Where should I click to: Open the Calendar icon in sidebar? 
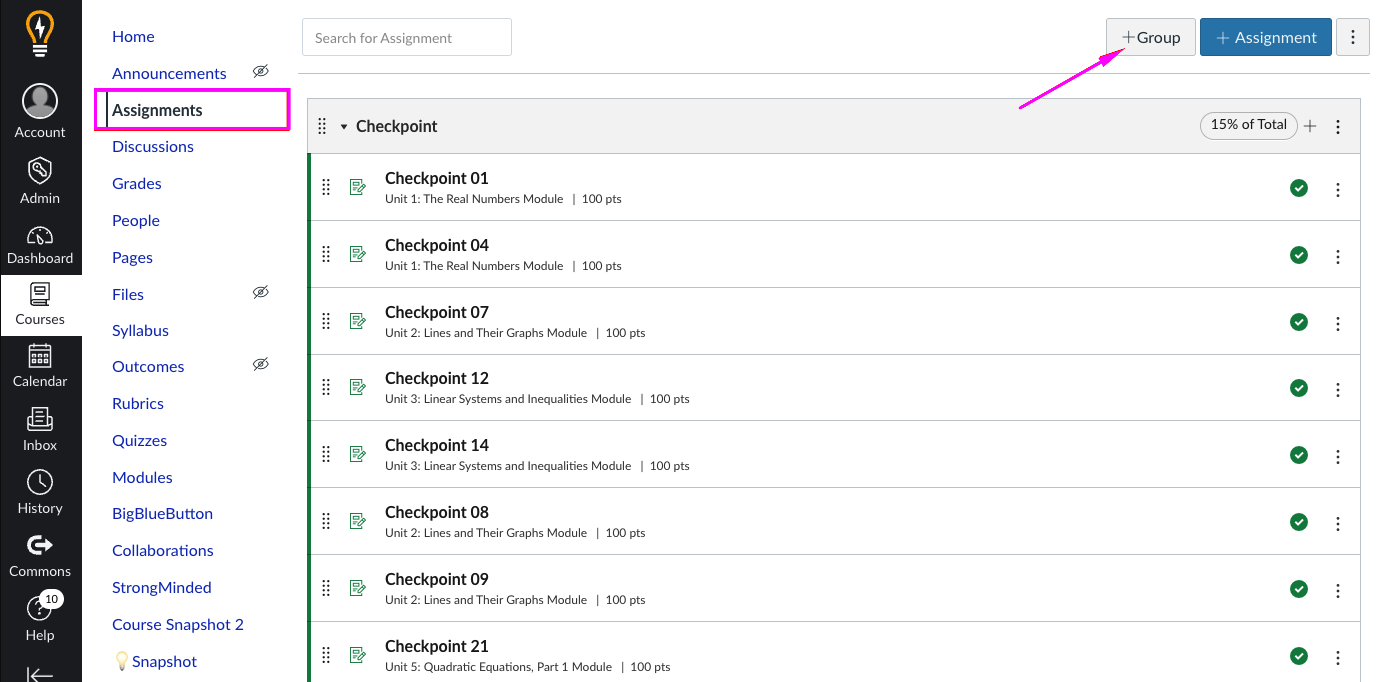tap(40, 356)
